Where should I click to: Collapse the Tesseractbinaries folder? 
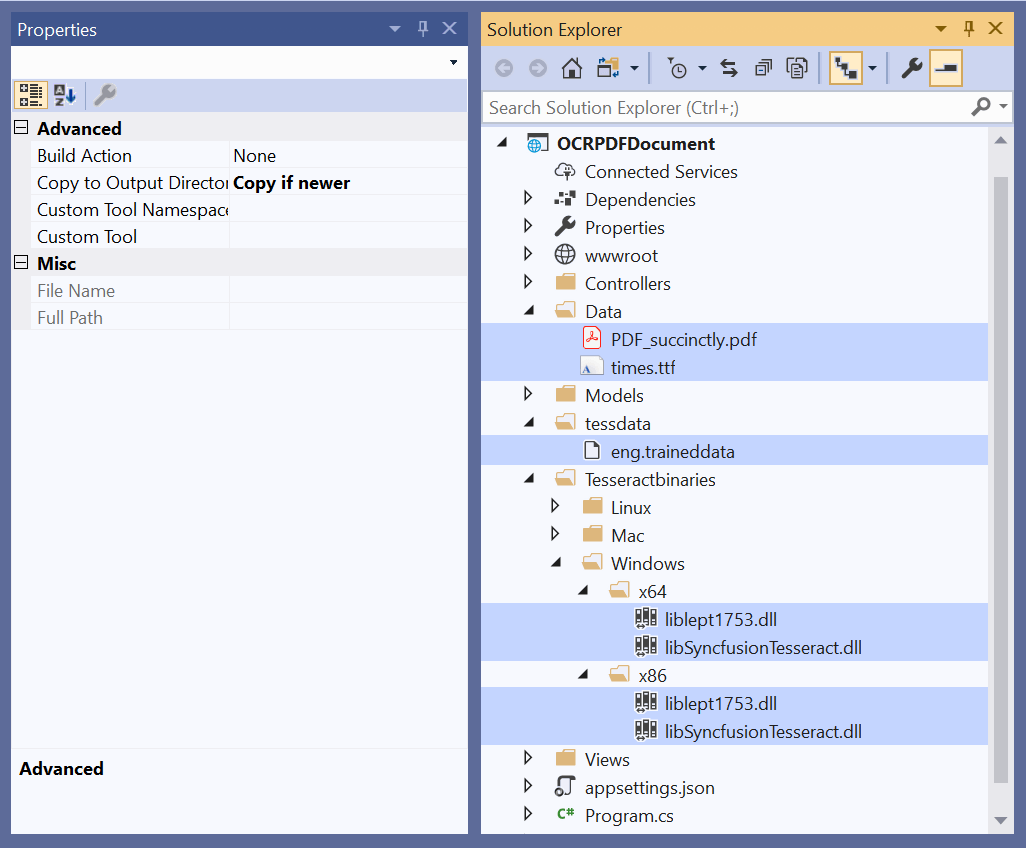click(x=528, y=479)
